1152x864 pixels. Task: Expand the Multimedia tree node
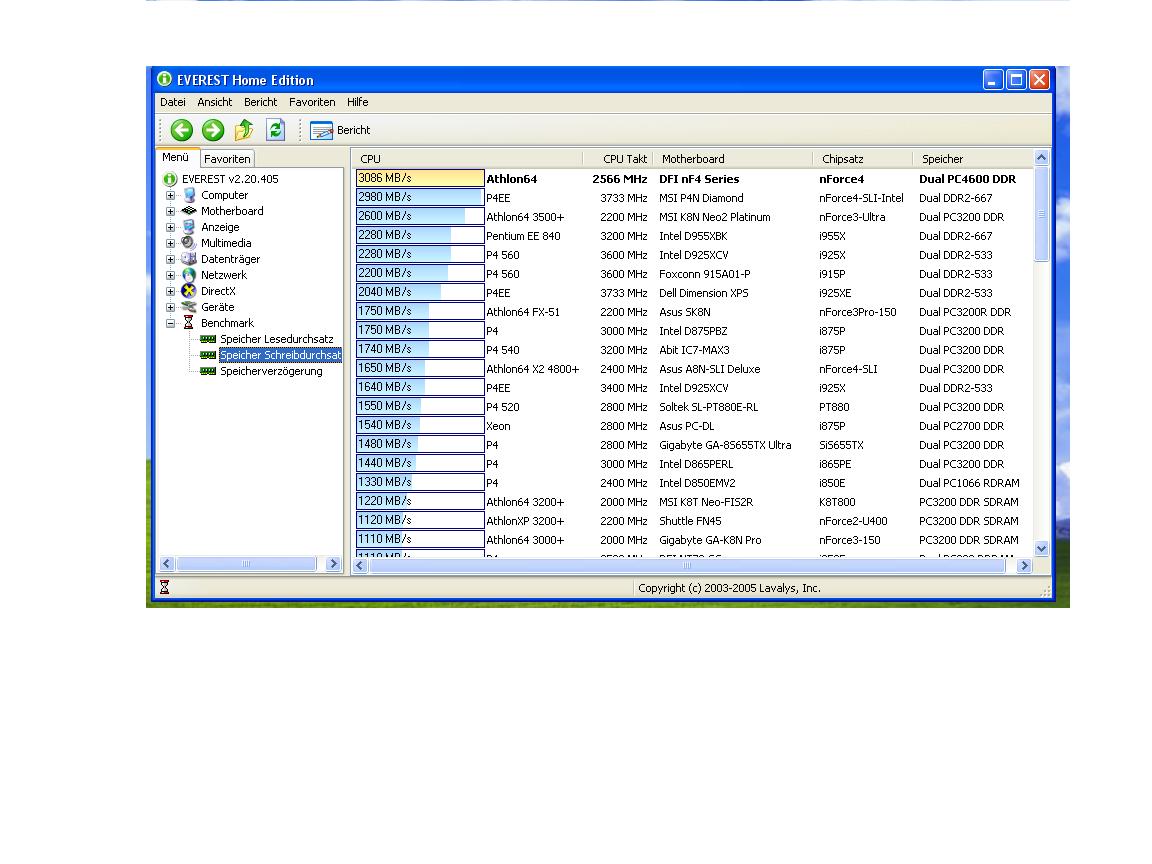[170, 243]
